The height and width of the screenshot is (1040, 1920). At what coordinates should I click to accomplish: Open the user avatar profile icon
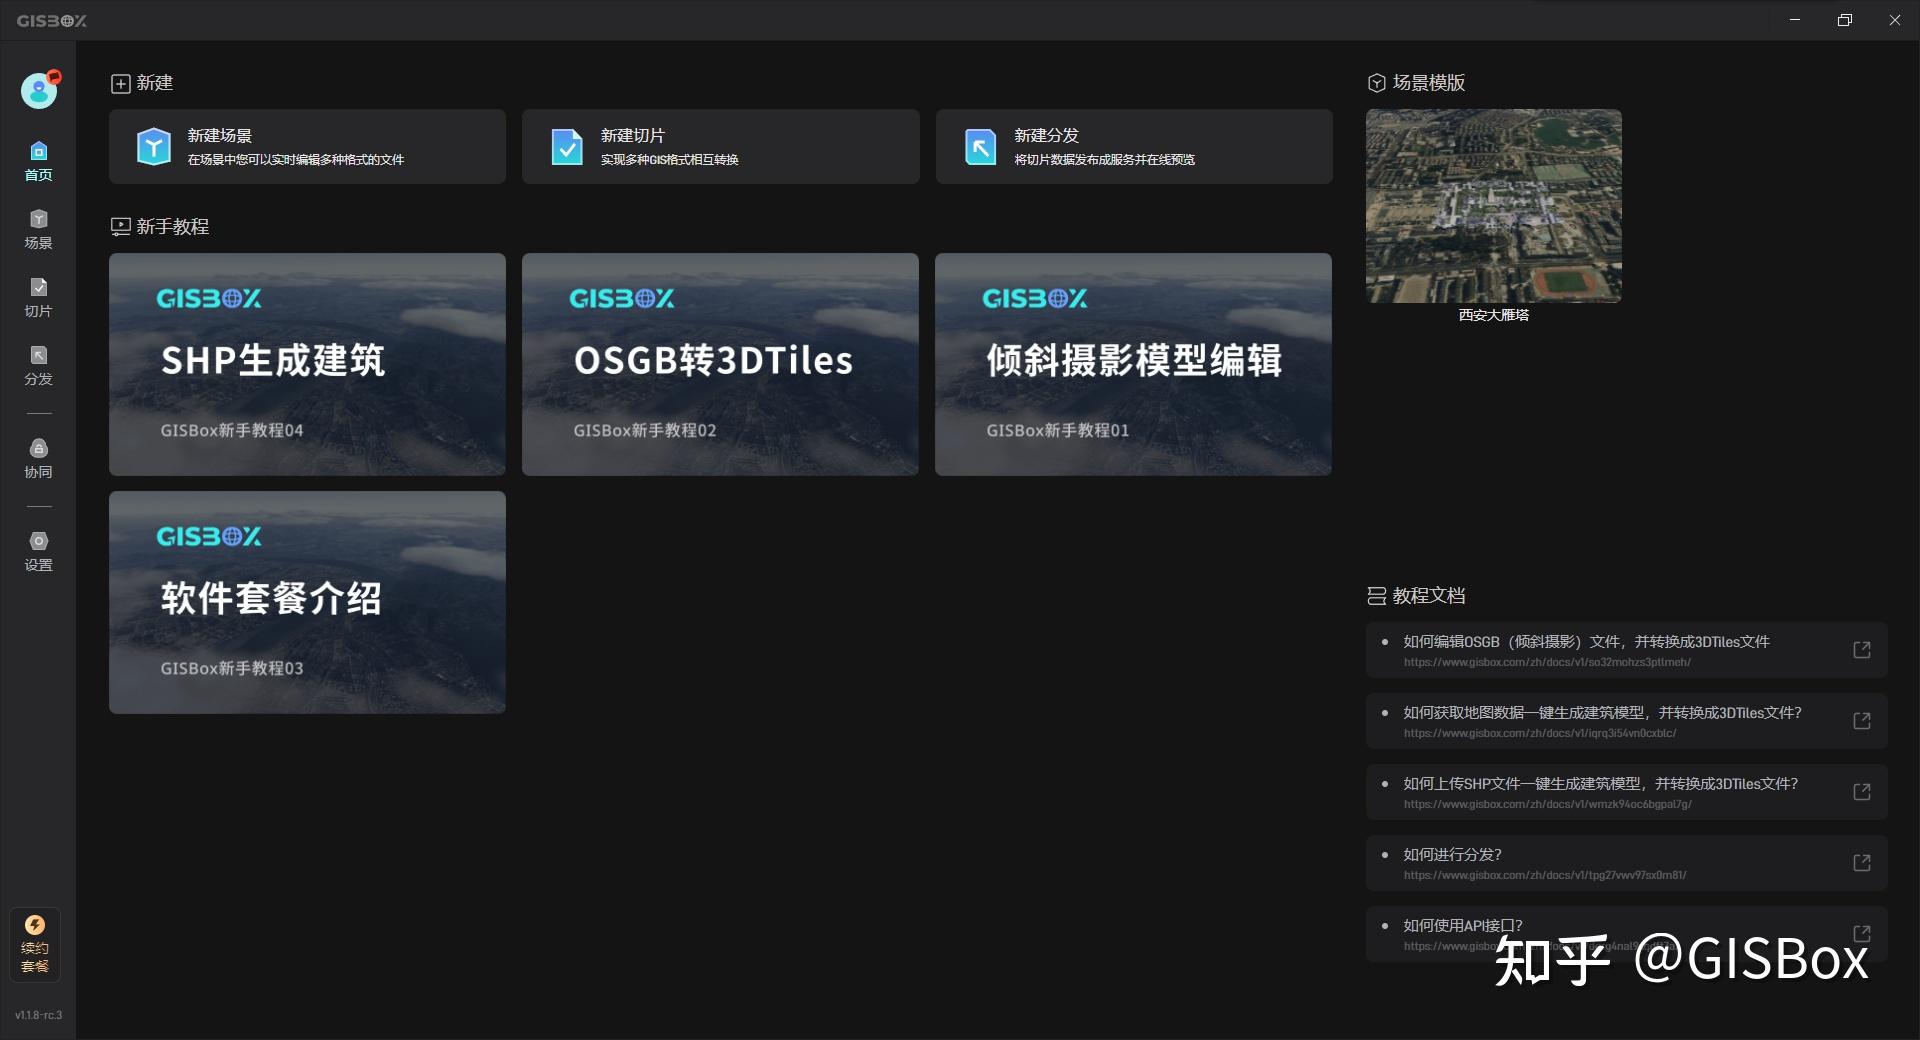point(37,90)
